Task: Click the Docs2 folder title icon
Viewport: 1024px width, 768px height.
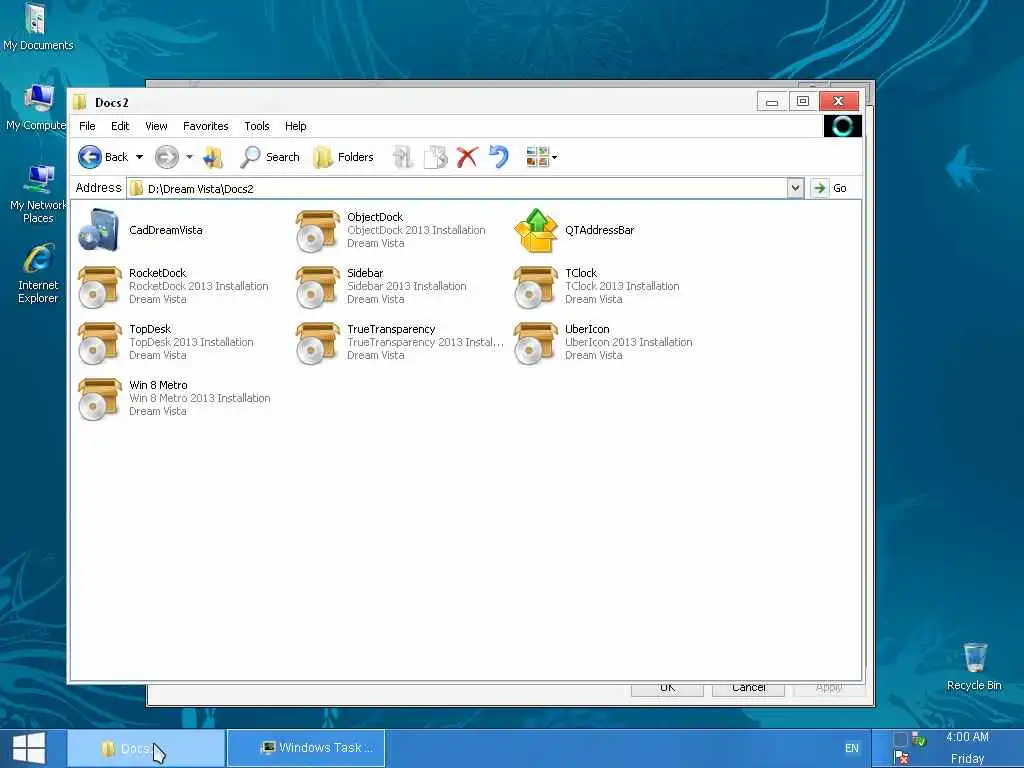Action: 80,102
